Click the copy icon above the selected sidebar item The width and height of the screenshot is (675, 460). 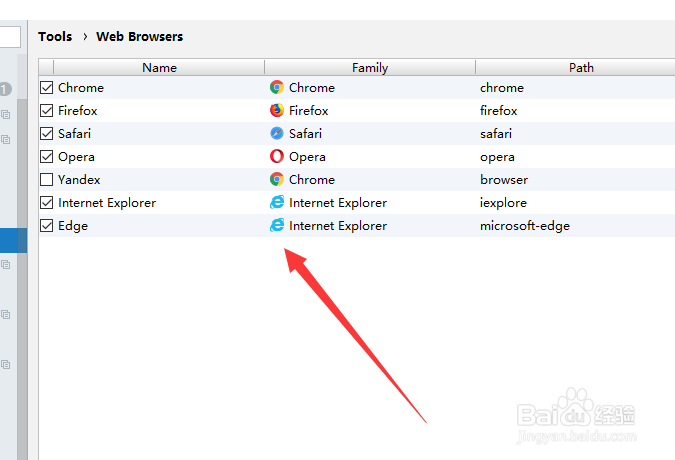(x=6, y=139)
